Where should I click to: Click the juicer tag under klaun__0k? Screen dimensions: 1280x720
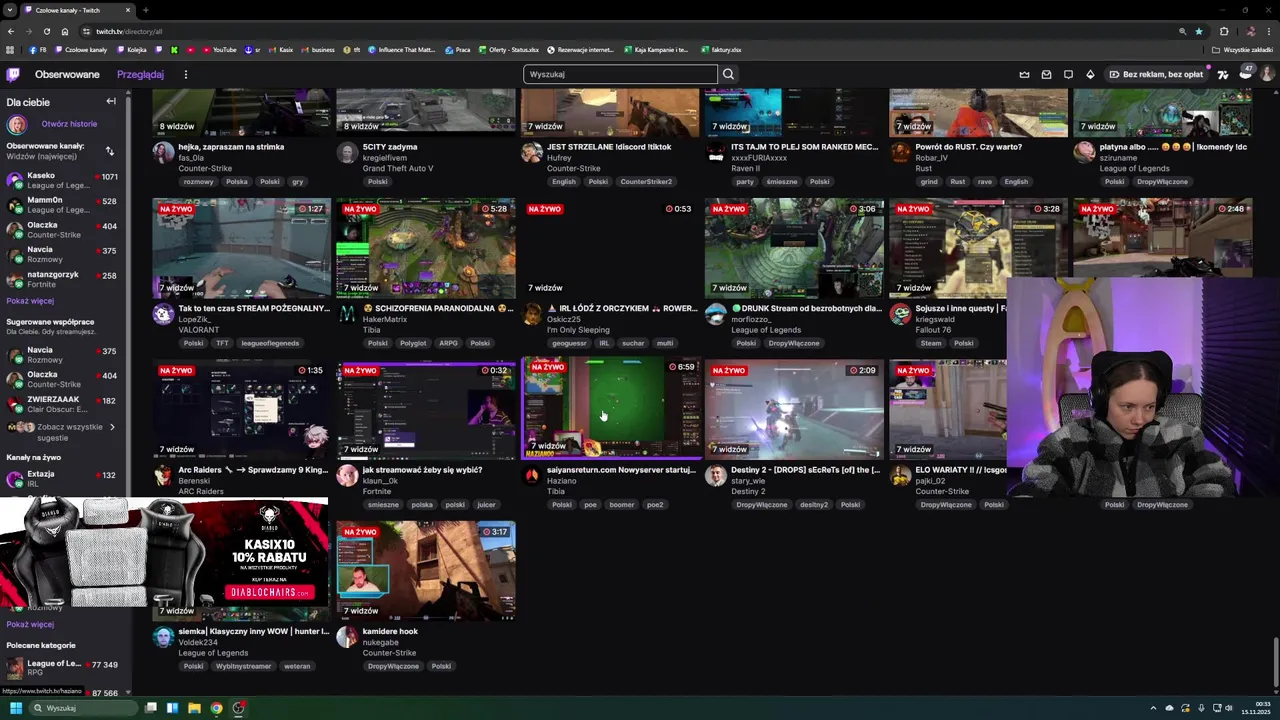coord(486,504)
